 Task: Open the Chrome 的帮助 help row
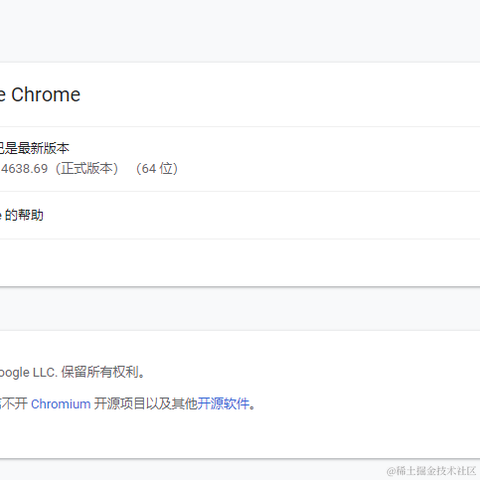click(240, 215)
